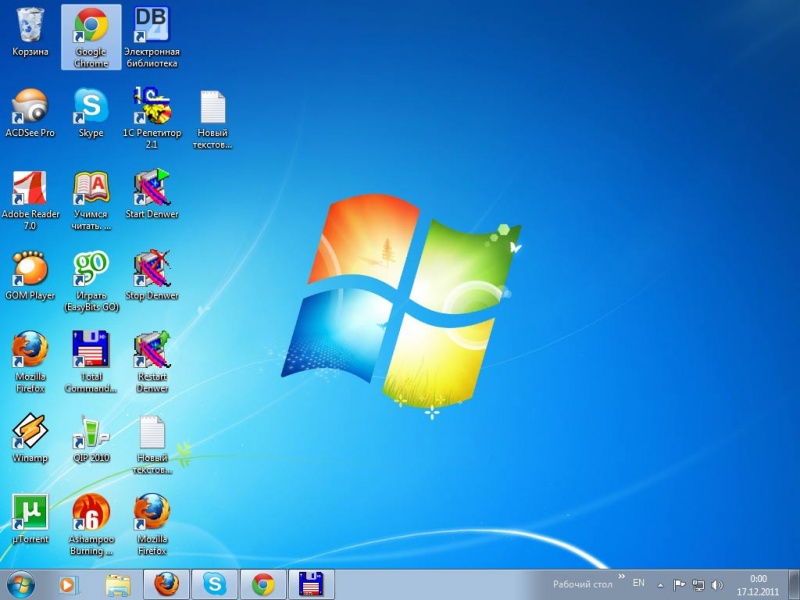Select the Winamp desktop icon
The width and height of the screenshot is (800, 600).
coord(30,432)
